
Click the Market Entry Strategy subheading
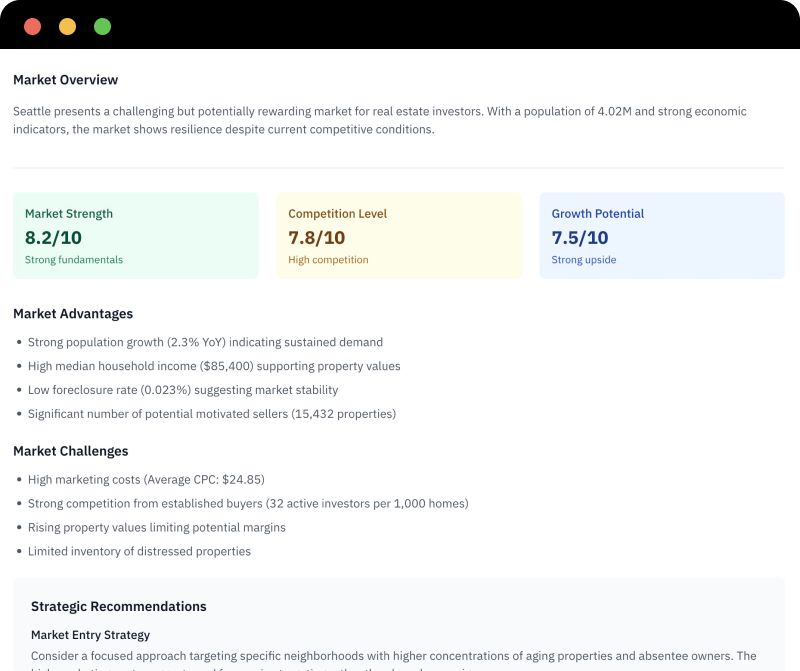pos(90,634)
